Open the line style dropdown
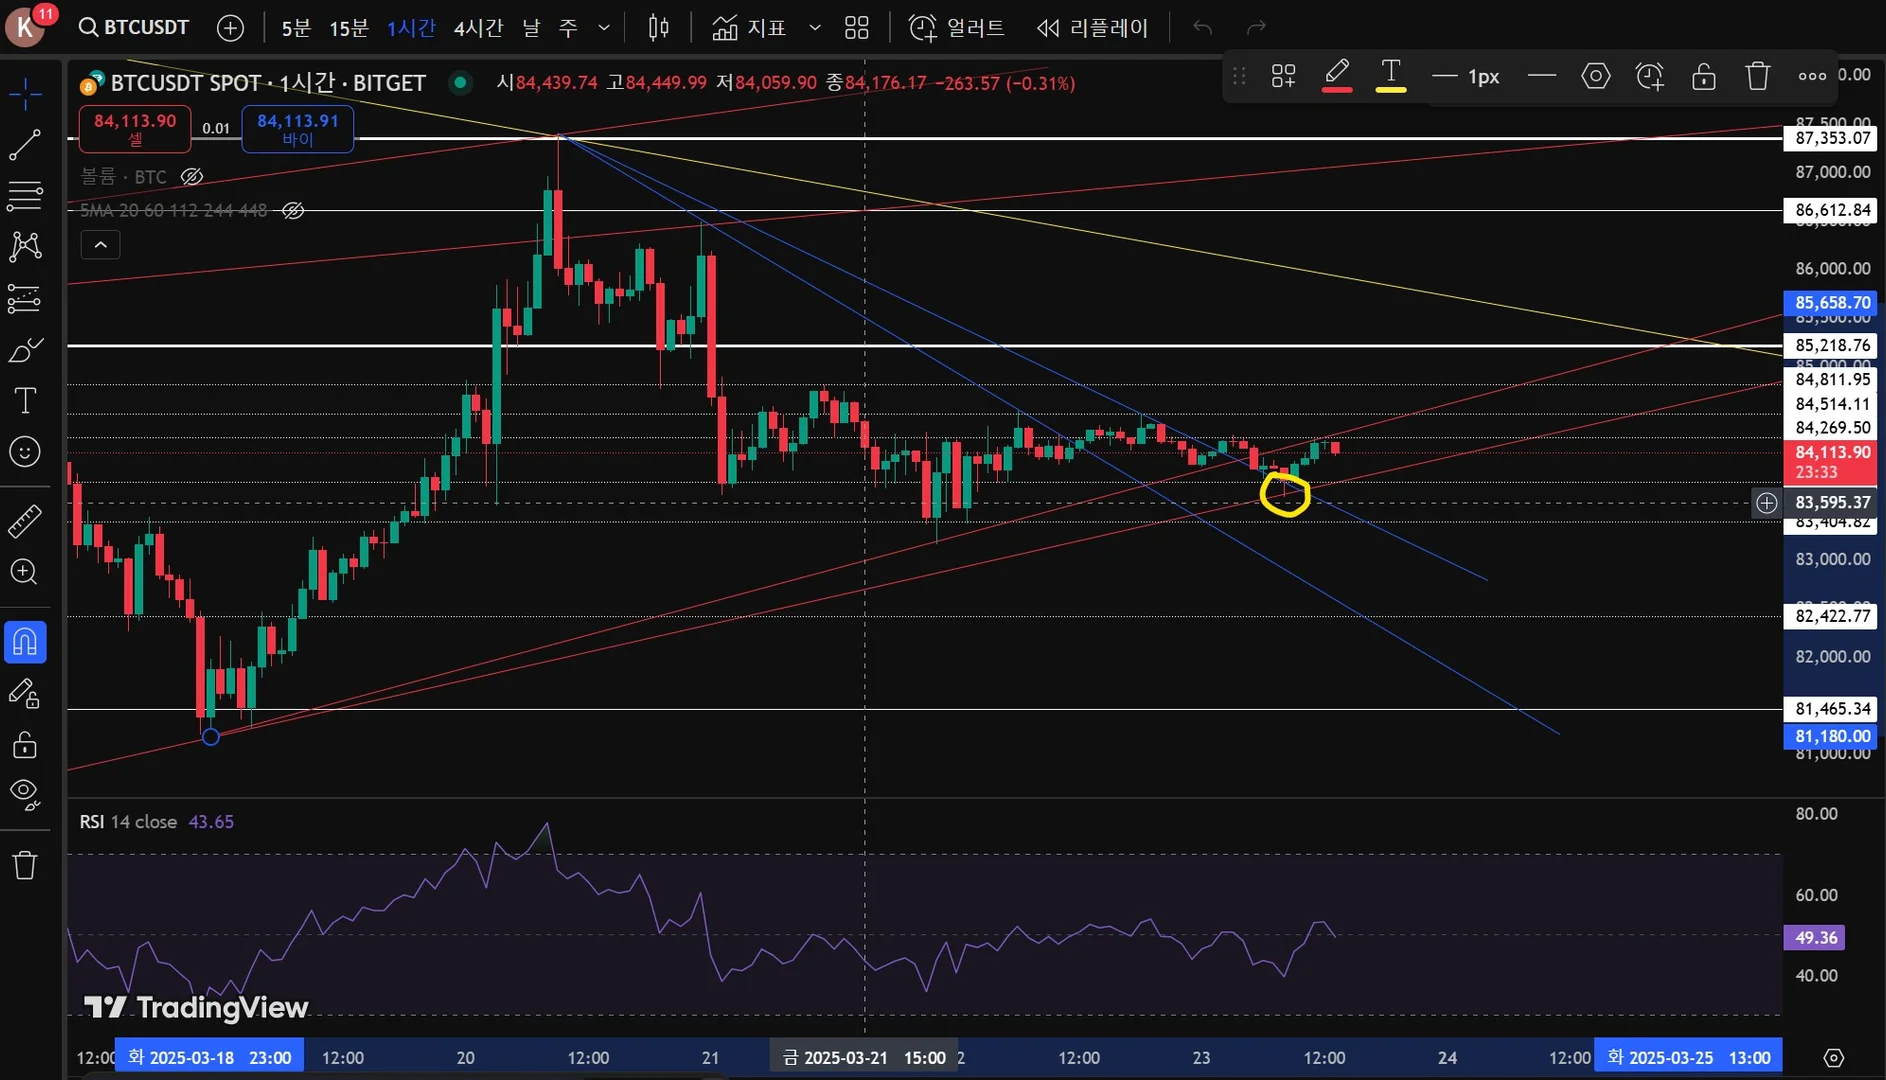 [x=1542, y=76]
